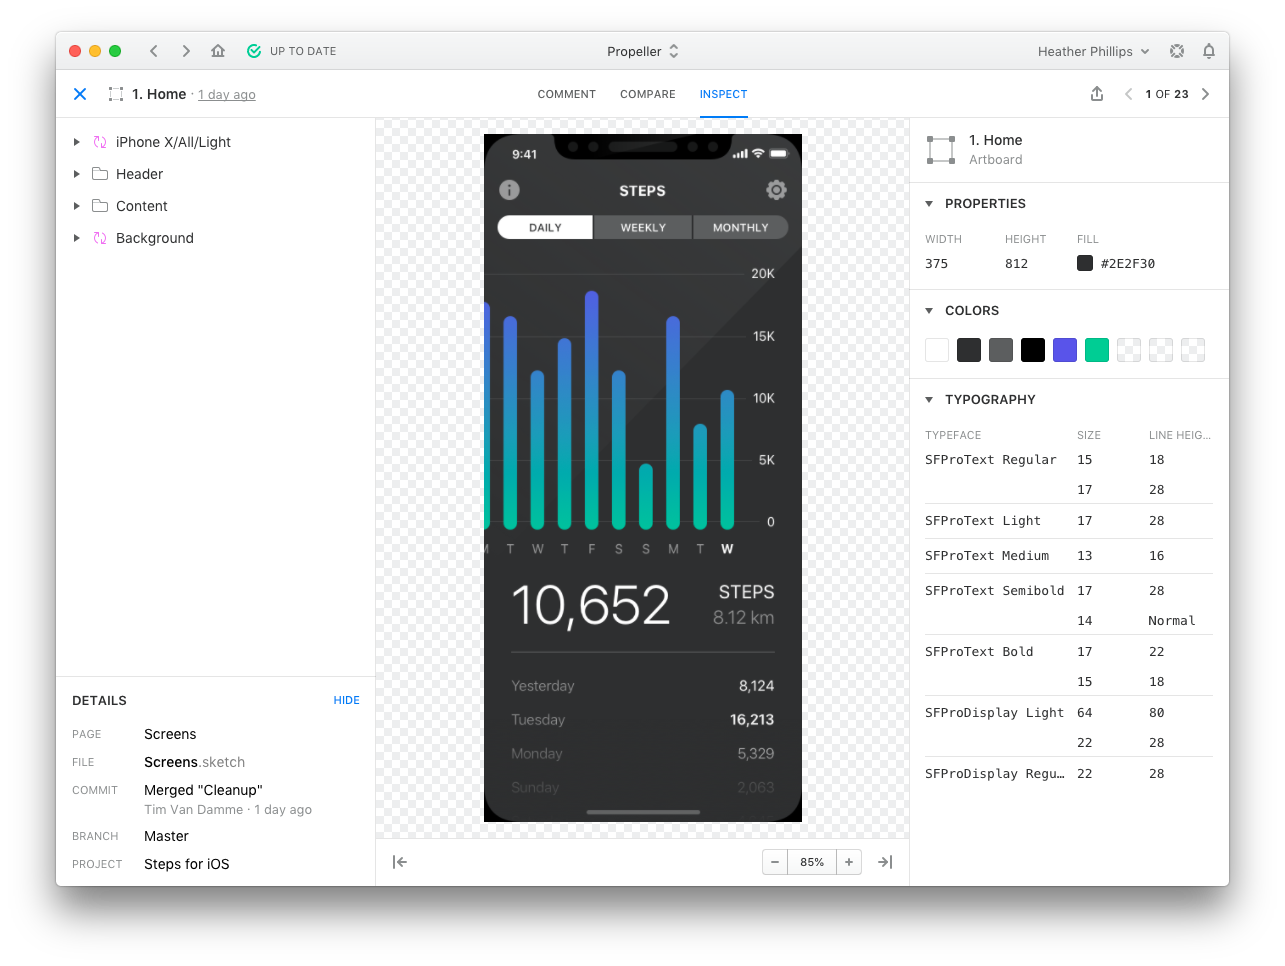Expand the Content layer group
1285x966 pixels.
click(77, 206)
